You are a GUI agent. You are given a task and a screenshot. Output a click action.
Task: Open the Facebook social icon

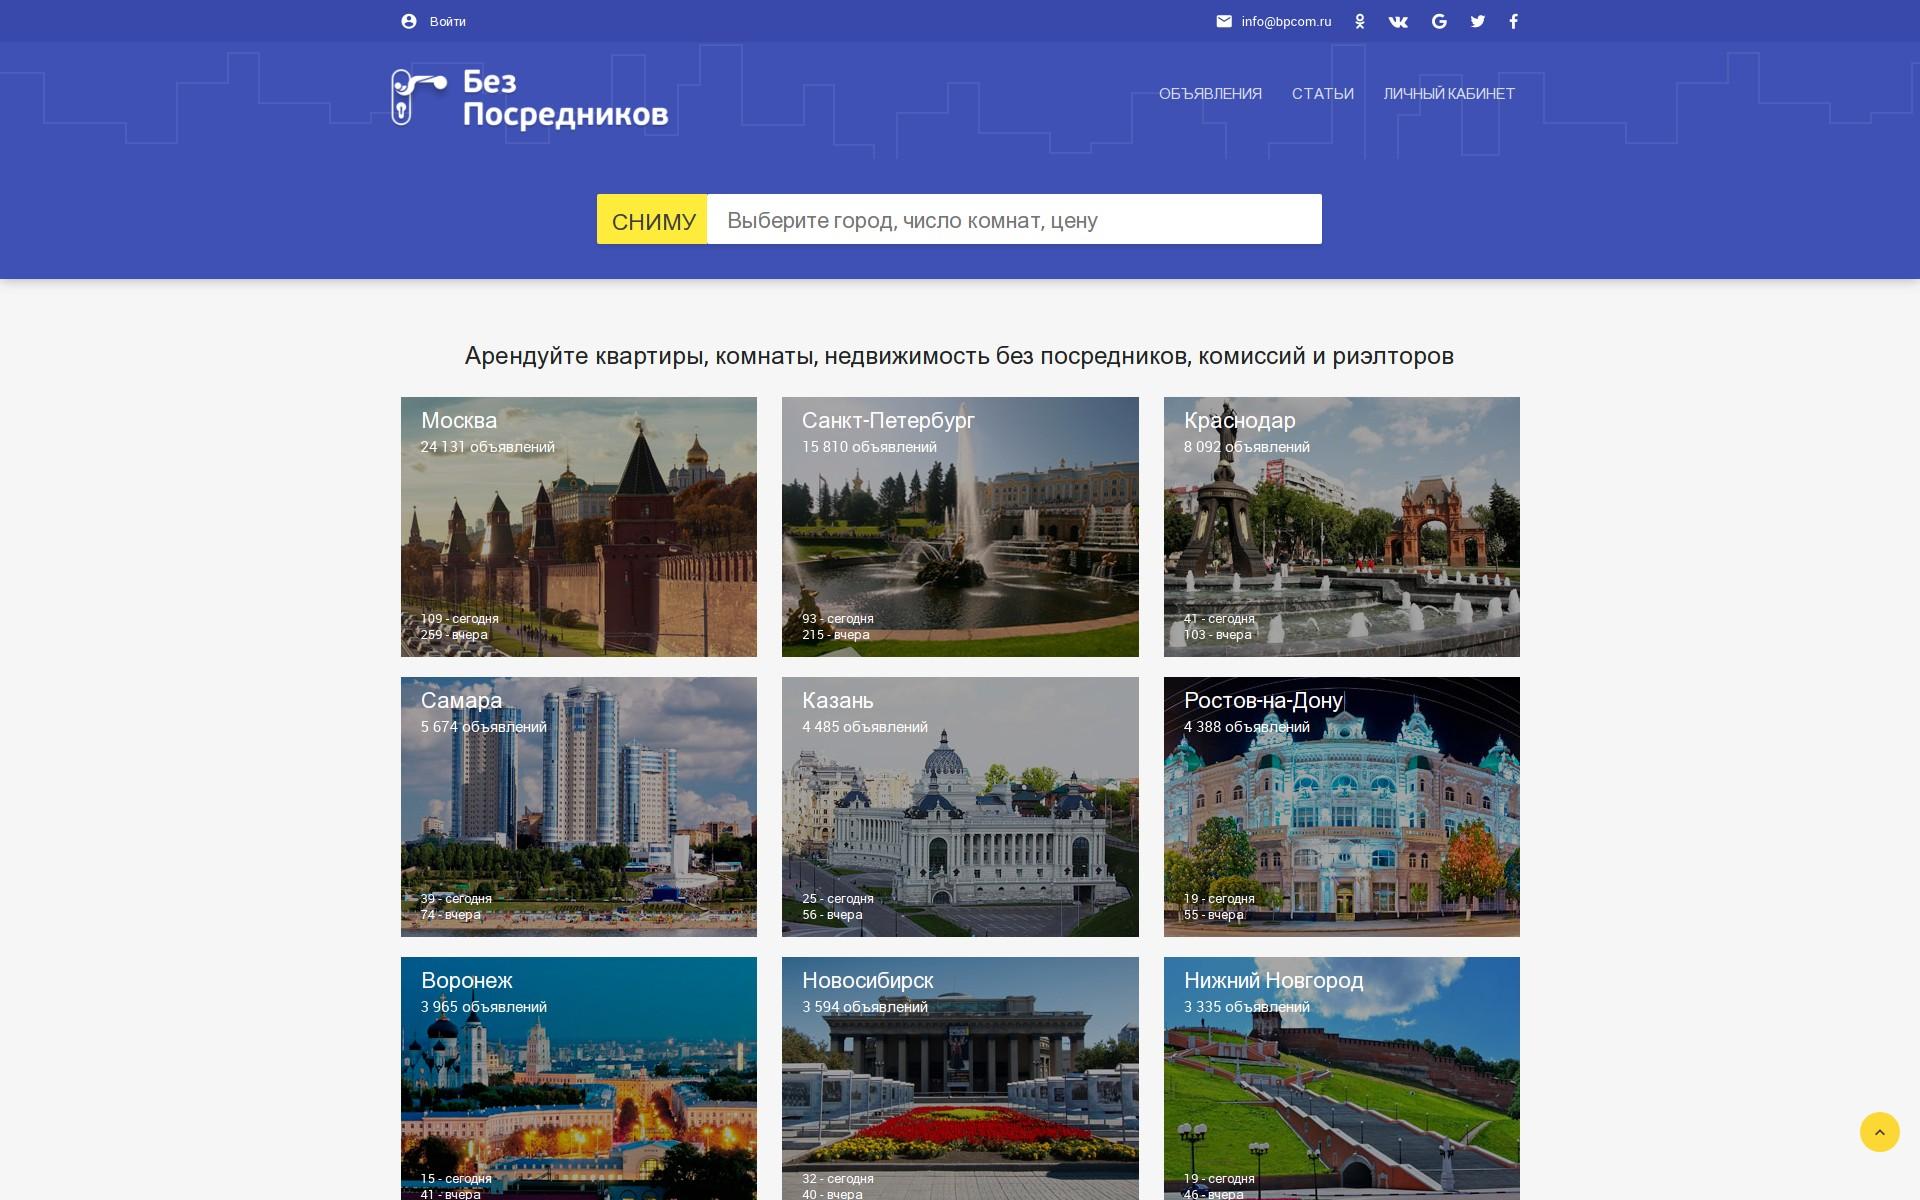tap(1513, 21)
